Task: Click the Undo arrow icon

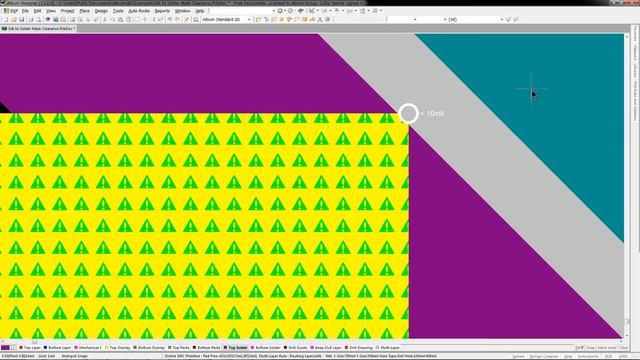Action: (x=169, y=20)
